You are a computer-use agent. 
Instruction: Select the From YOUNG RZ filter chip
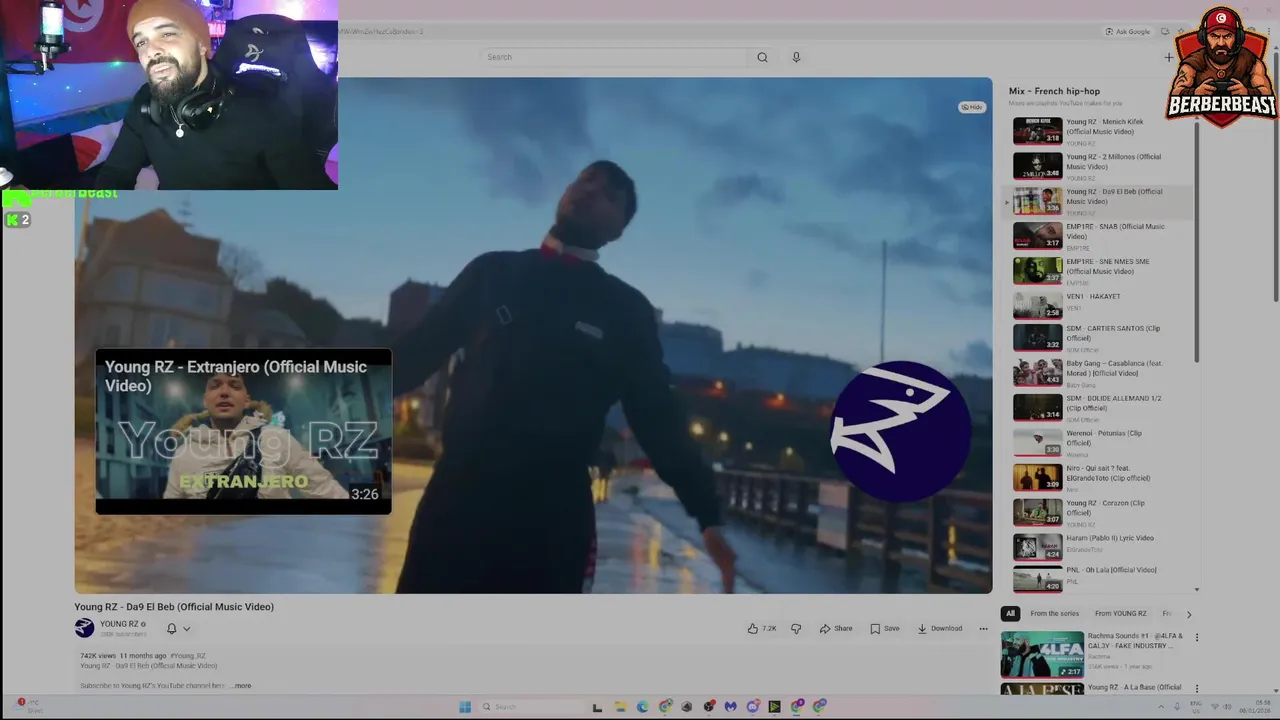click(x=1120, y=614)
